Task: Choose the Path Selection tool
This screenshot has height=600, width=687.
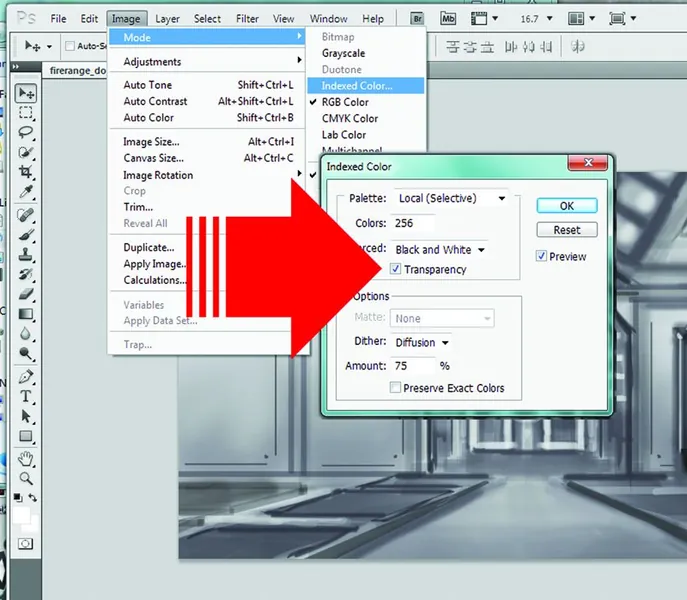Action: 26,416
